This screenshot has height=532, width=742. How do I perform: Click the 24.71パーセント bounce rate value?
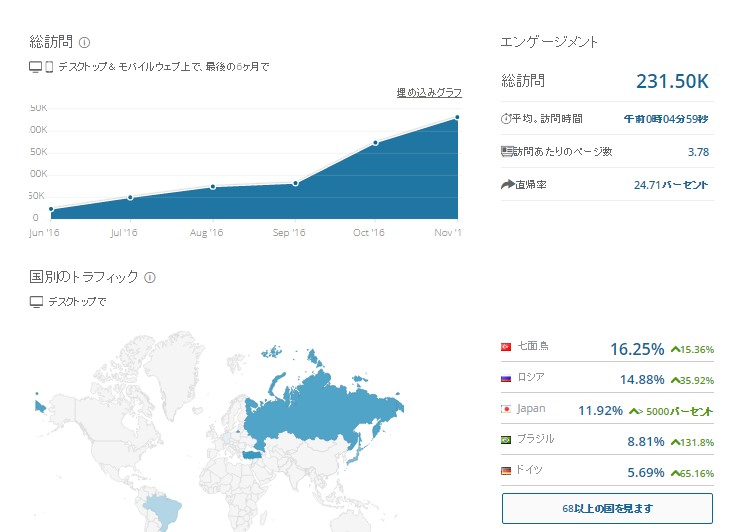point(671,185)
